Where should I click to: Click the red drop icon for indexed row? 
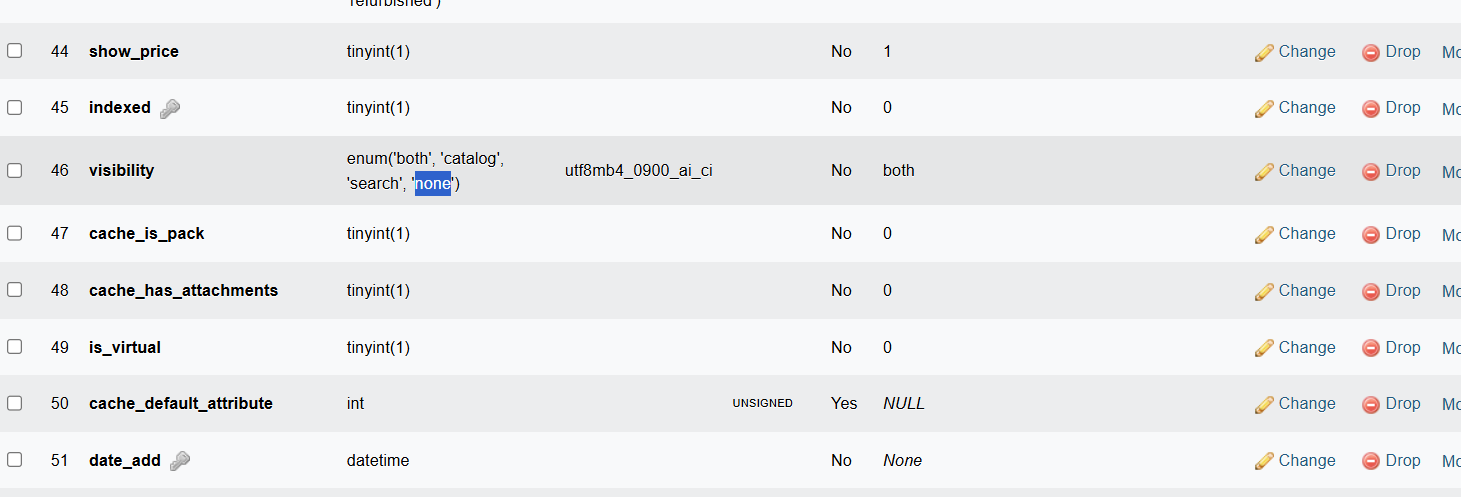[x=1371, y=109]
